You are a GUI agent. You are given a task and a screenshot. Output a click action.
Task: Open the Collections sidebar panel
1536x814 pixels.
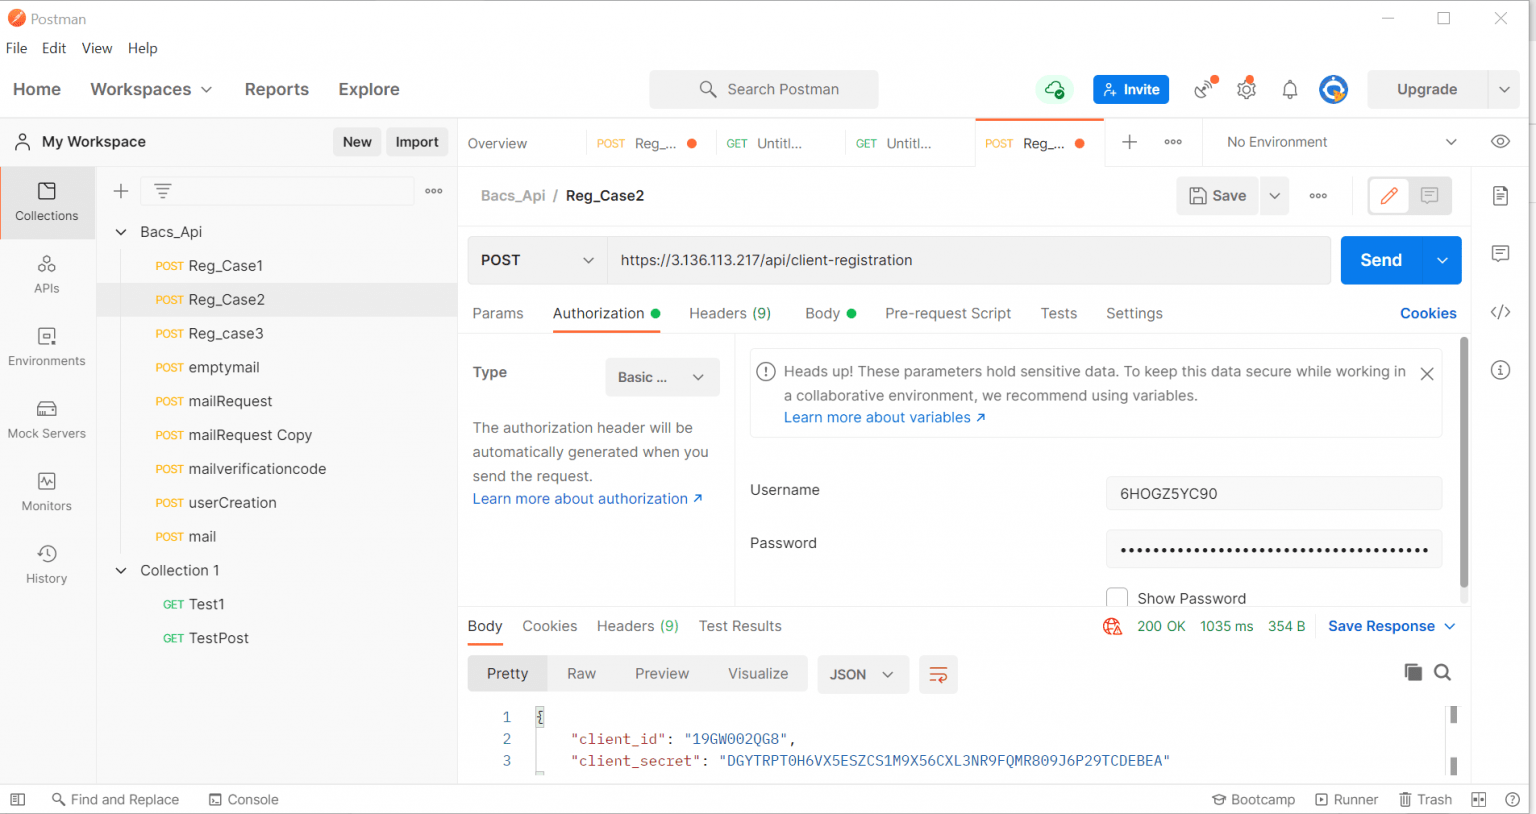pyautogui.click(x=46, y=203)
